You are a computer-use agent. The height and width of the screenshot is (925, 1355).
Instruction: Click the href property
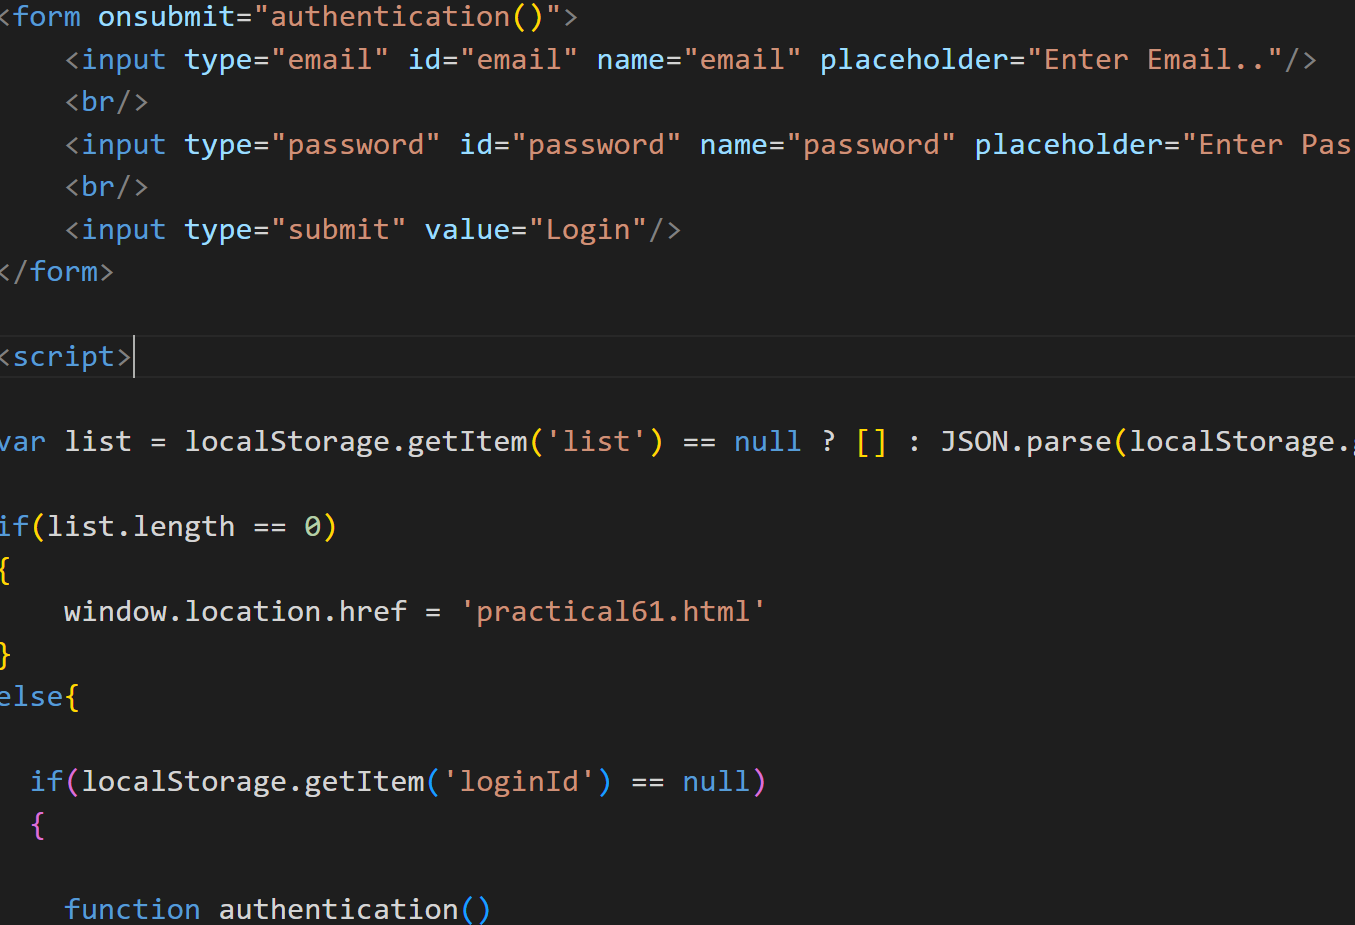click(372, 612)
